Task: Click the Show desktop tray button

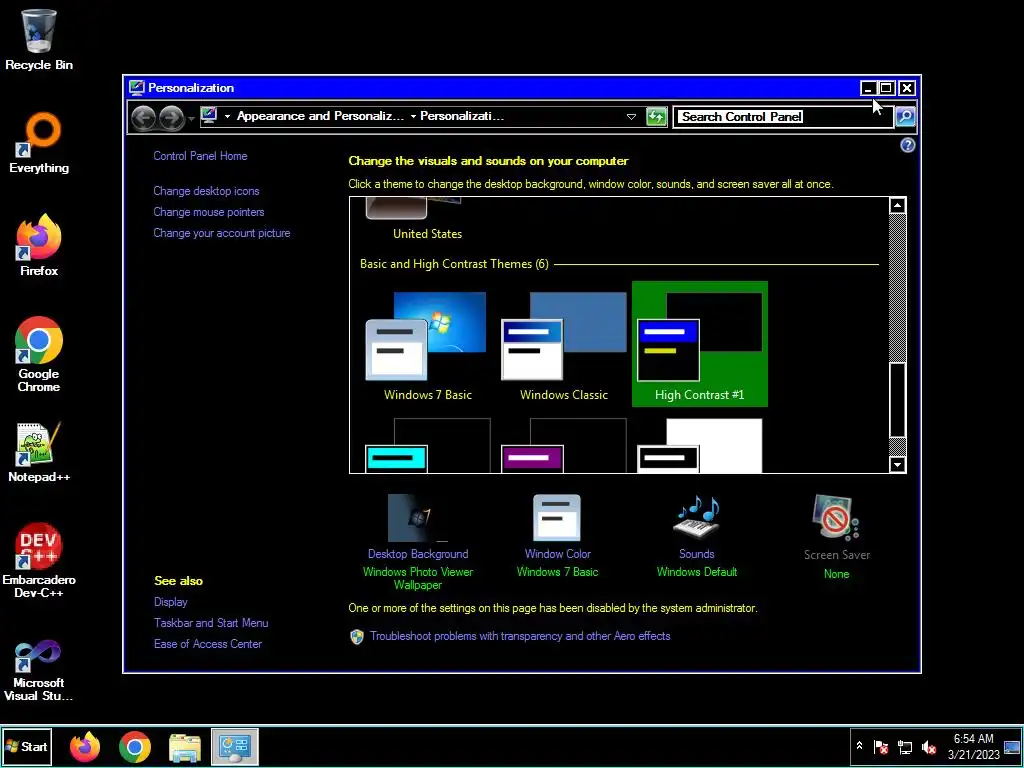Action: coord(1012,746)
